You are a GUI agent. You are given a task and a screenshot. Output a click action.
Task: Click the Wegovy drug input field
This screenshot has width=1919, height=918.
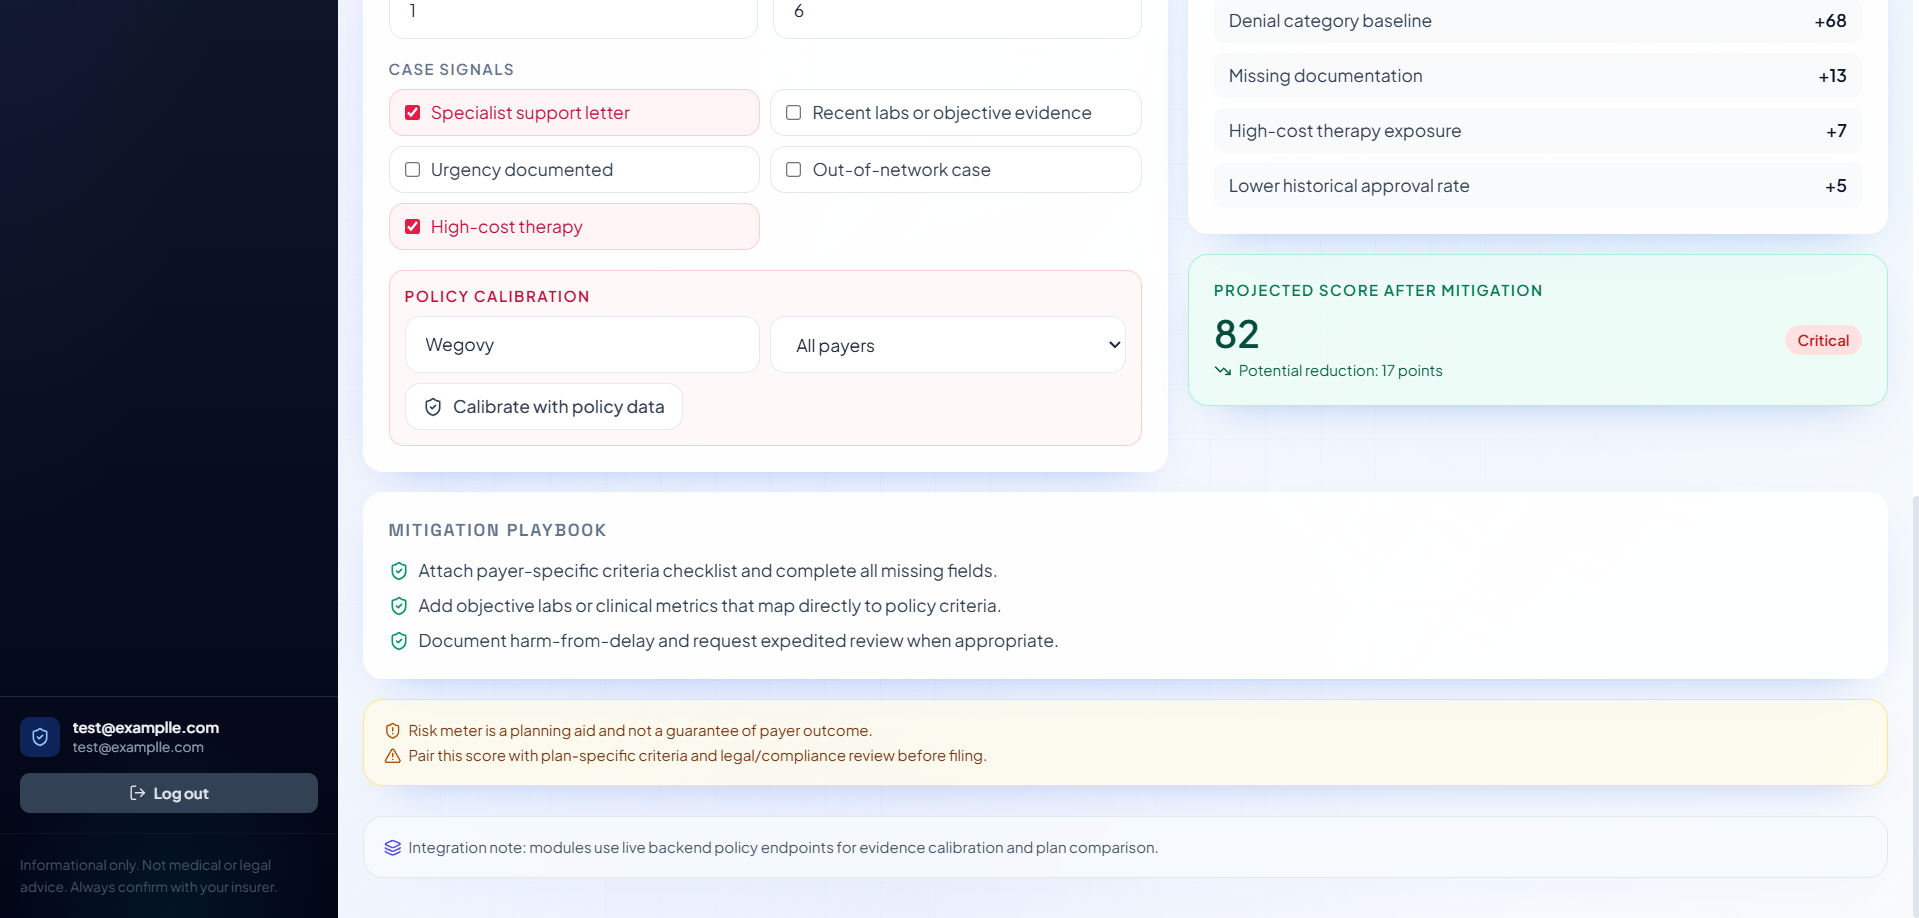pos(582,345)
